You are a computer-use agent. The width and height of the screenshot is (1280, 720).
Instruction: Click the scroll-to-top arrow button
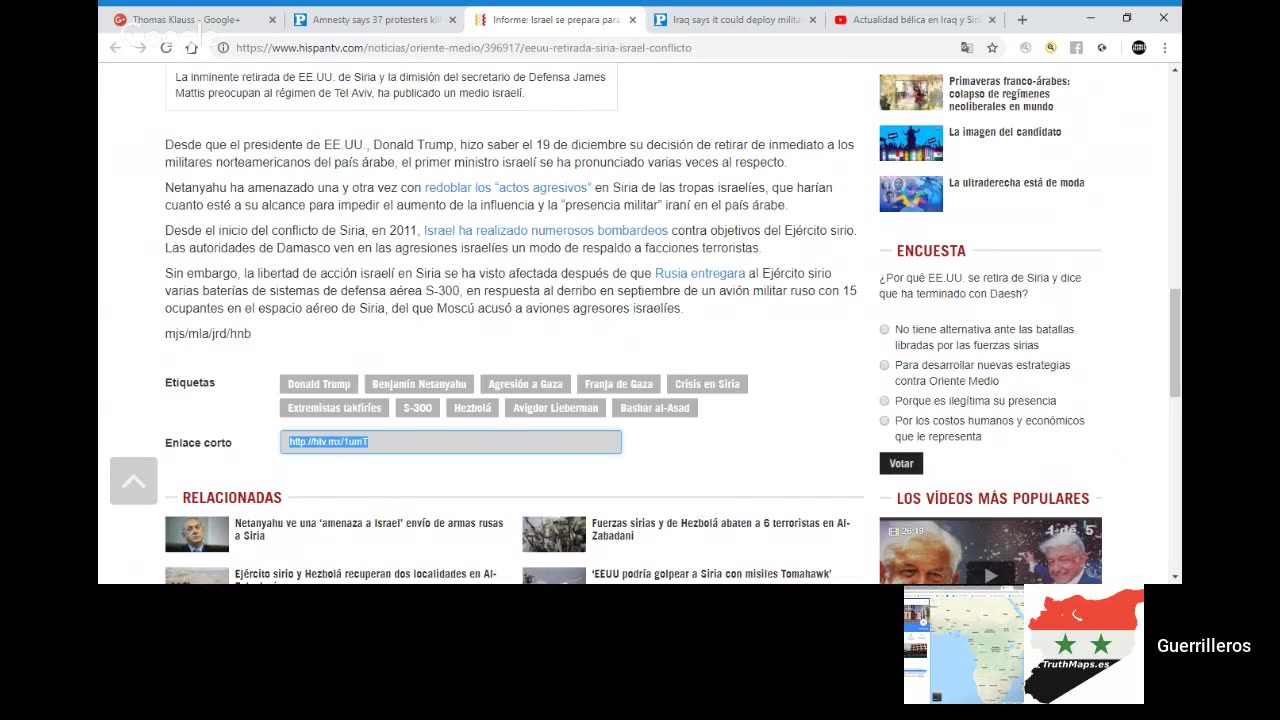click(134, 481)
